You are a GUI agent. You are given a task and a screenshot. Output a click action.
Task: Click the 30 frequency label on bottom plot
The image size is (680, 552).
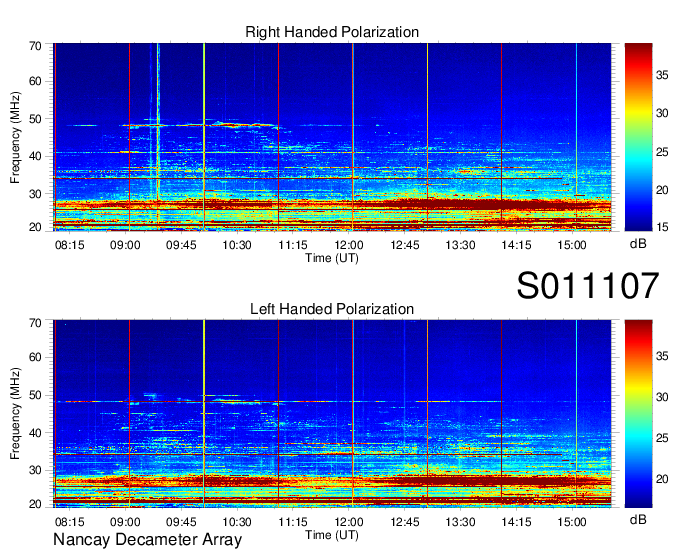point(36,470)
